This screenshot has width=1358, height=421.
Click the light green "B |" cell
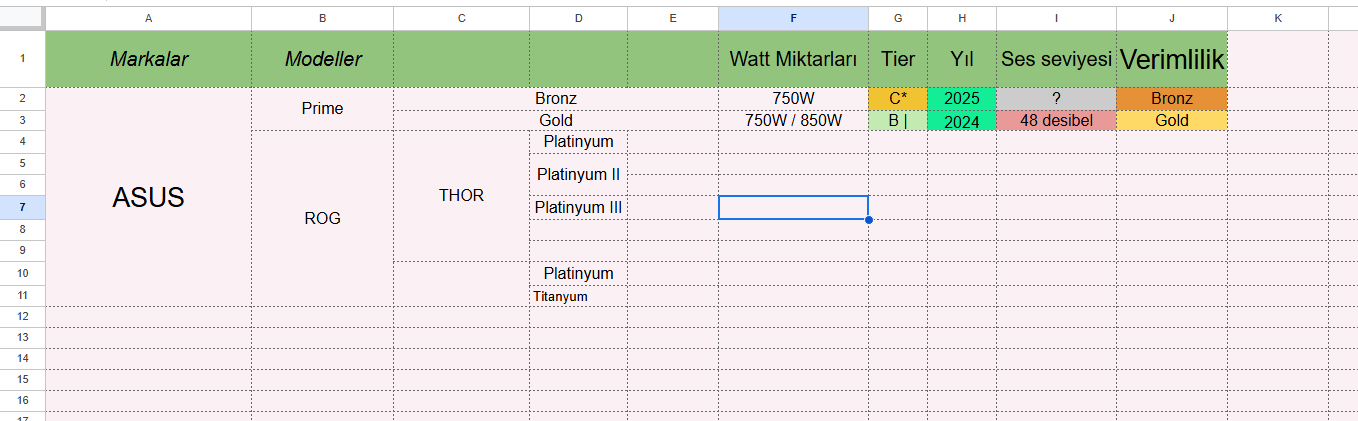pyautogui.click(x=898, y=120)
